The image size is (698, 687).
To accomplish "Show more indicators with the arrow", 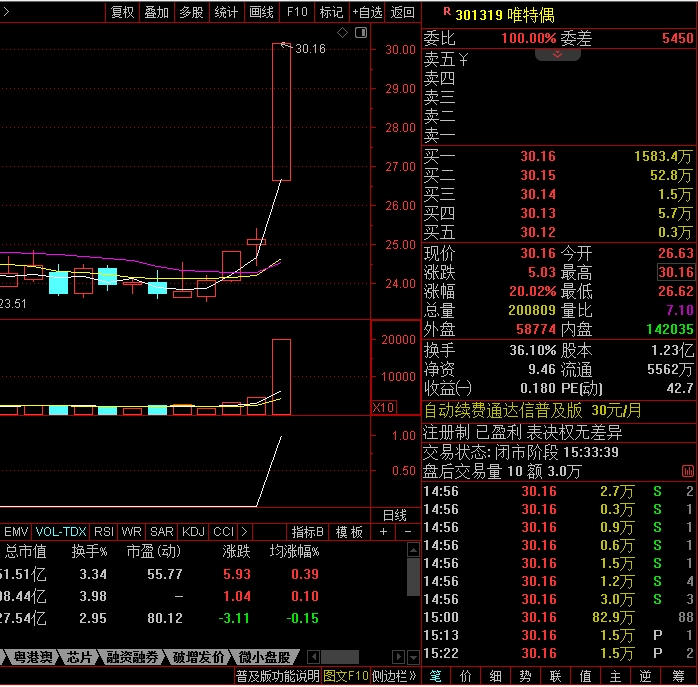I will (x=244, y=532).
